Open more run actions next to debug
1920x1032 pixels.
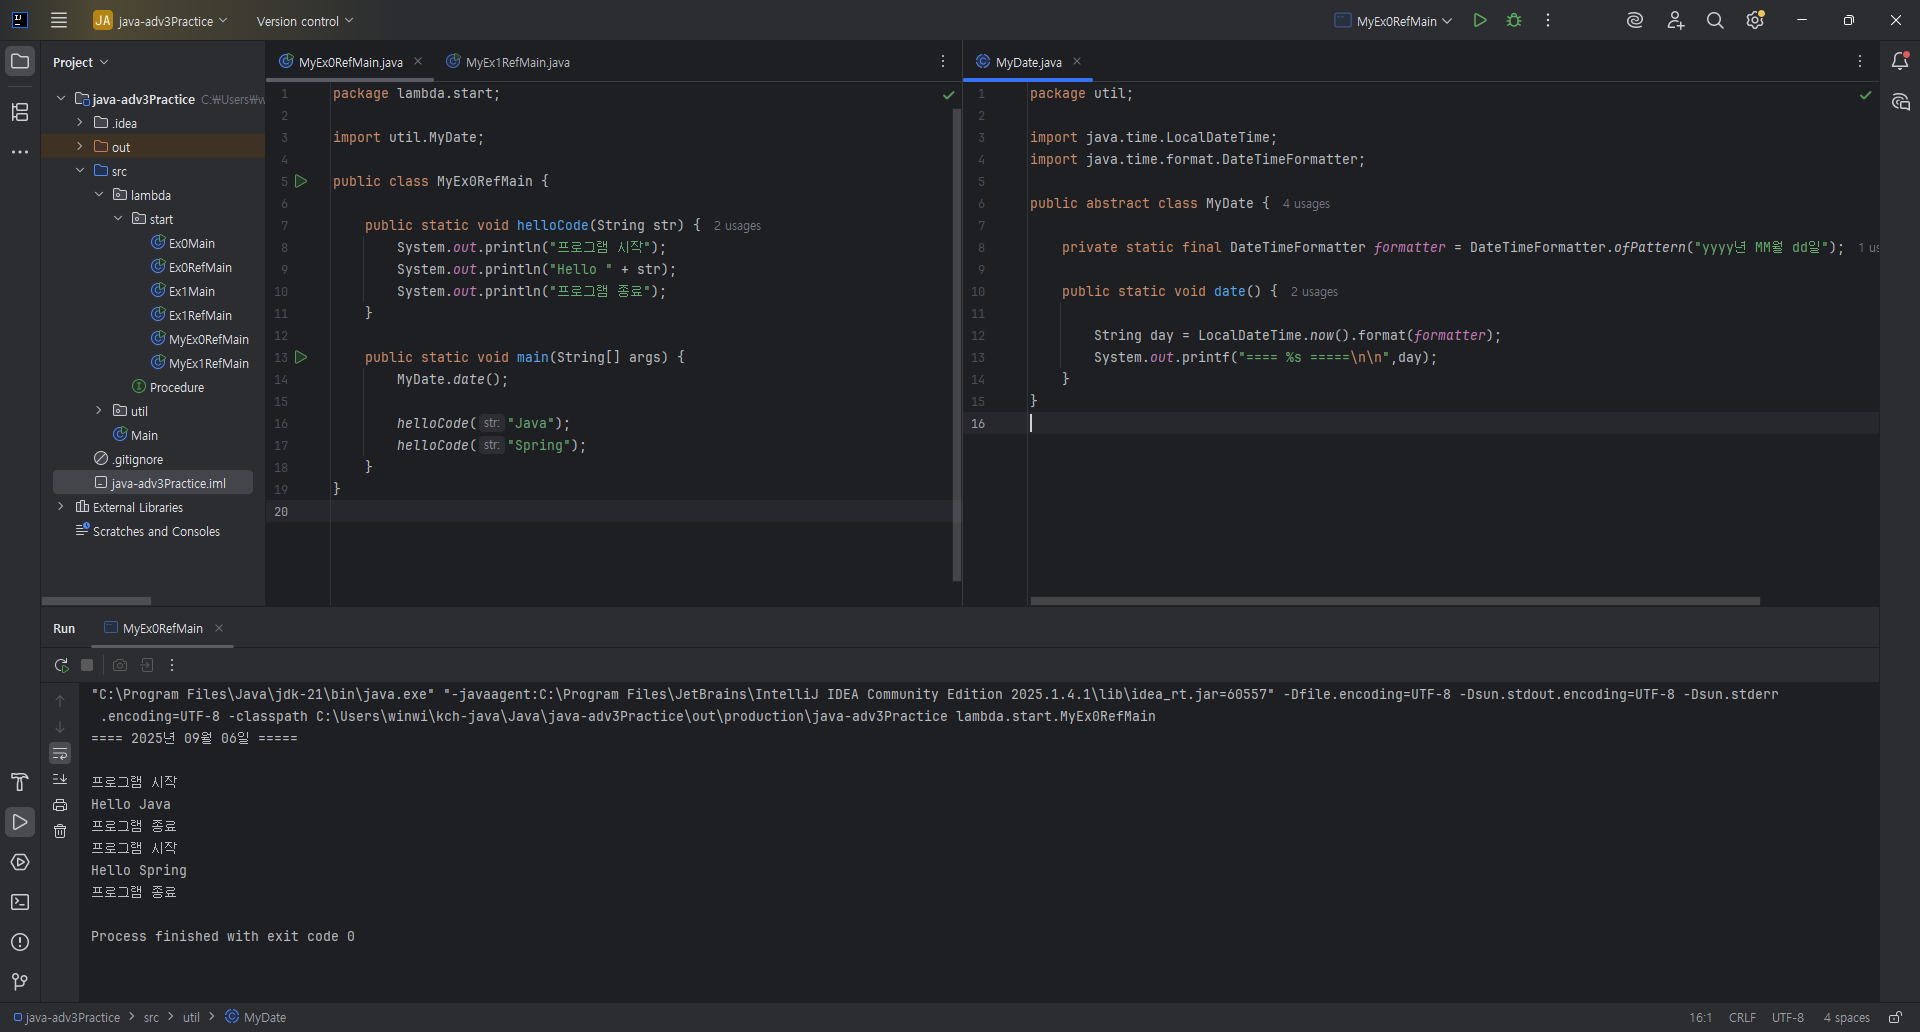click(x=1548, y=20)
